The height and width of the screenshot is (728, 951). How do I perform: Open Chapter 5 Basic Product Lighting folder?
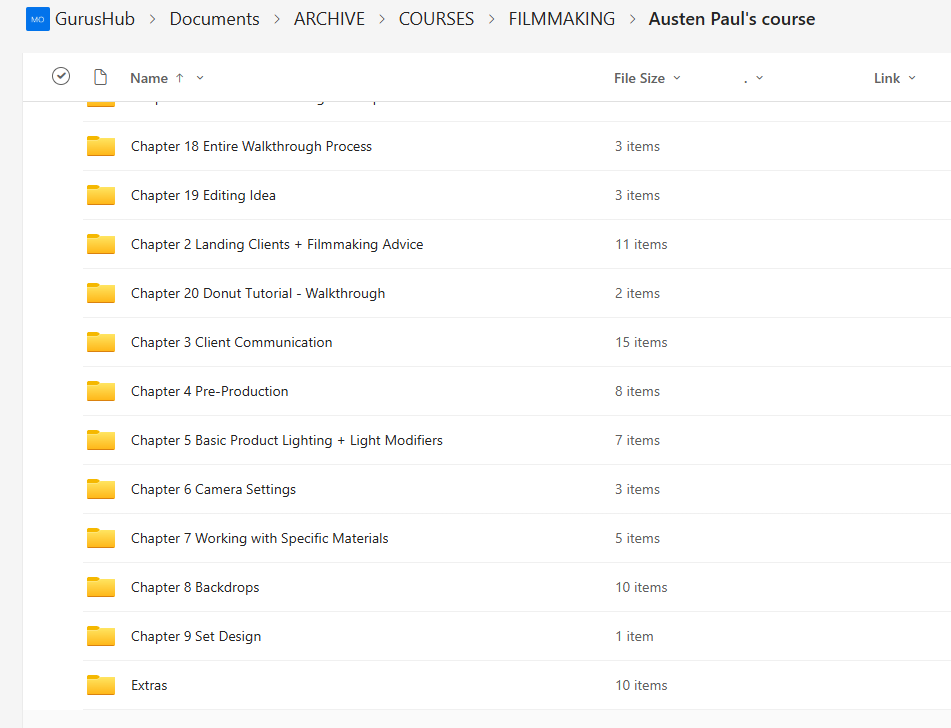[x=287, y=440]
